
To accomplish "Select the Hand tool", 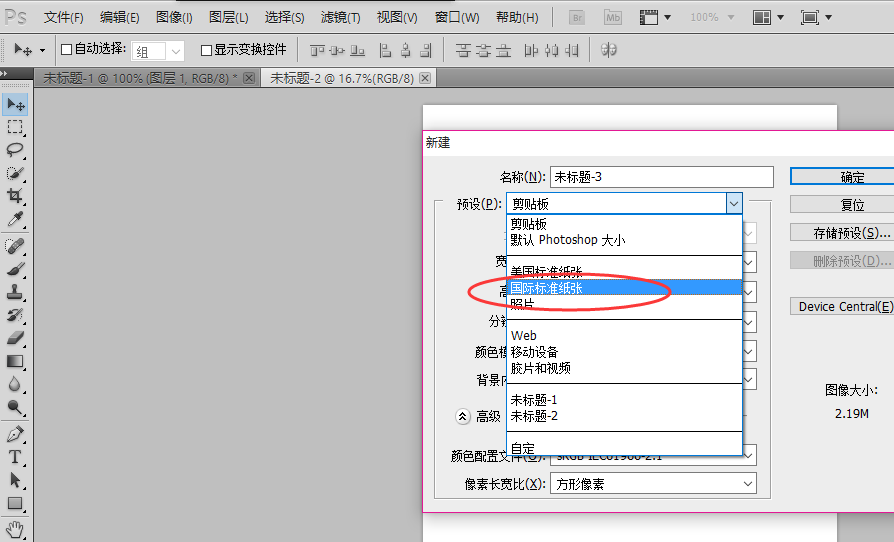I will [15, 530].
